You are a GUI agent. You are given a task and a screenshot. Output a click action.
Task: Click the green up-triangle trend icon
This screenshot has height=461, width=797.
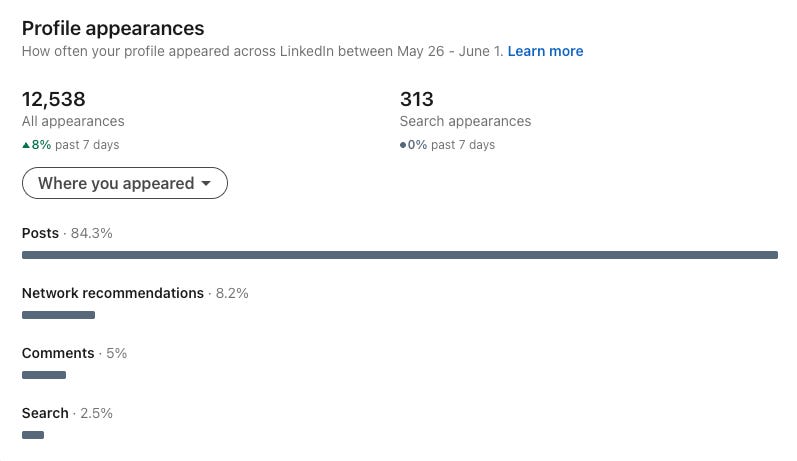(26, 145)
